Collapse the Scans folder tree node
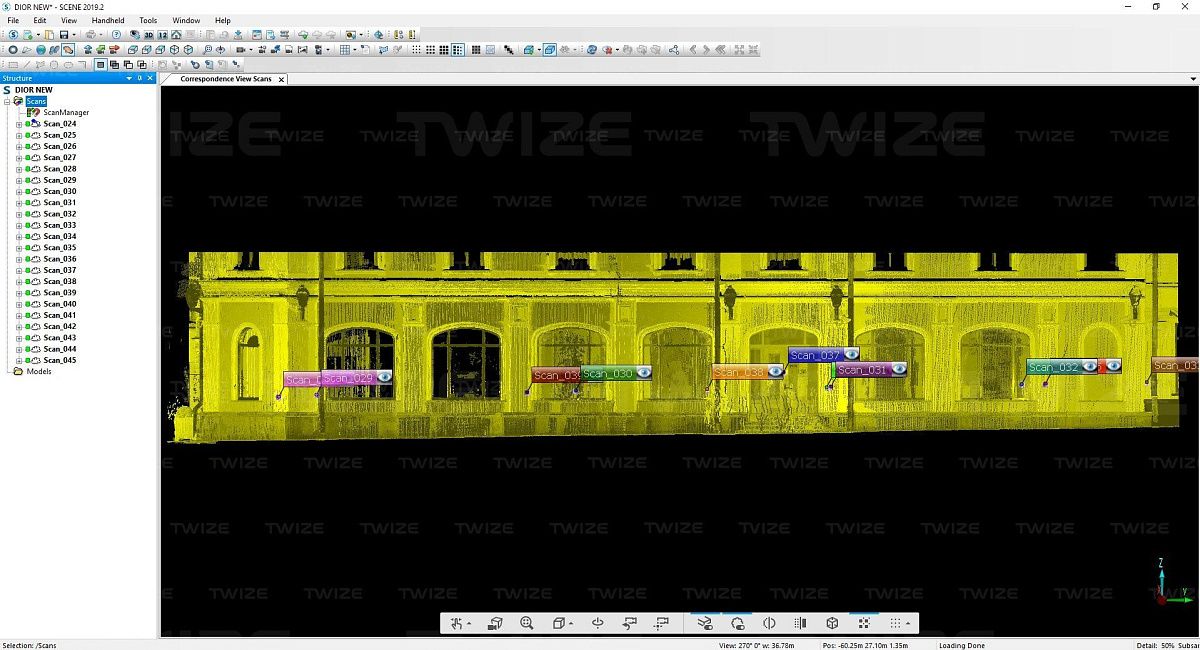Viewport: 1200px width, 650px height. coord(7,102)
